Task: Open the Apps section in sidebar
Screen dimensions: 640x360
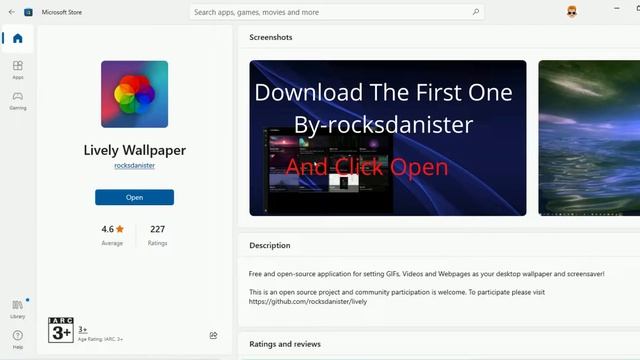Action: [18, 70]
